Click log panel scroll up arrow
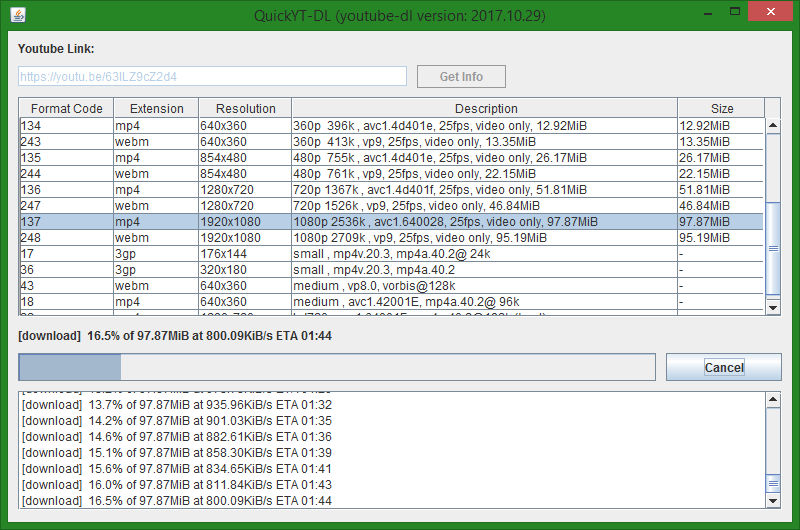Screen dimensions: 800x530 pos(773,400)
